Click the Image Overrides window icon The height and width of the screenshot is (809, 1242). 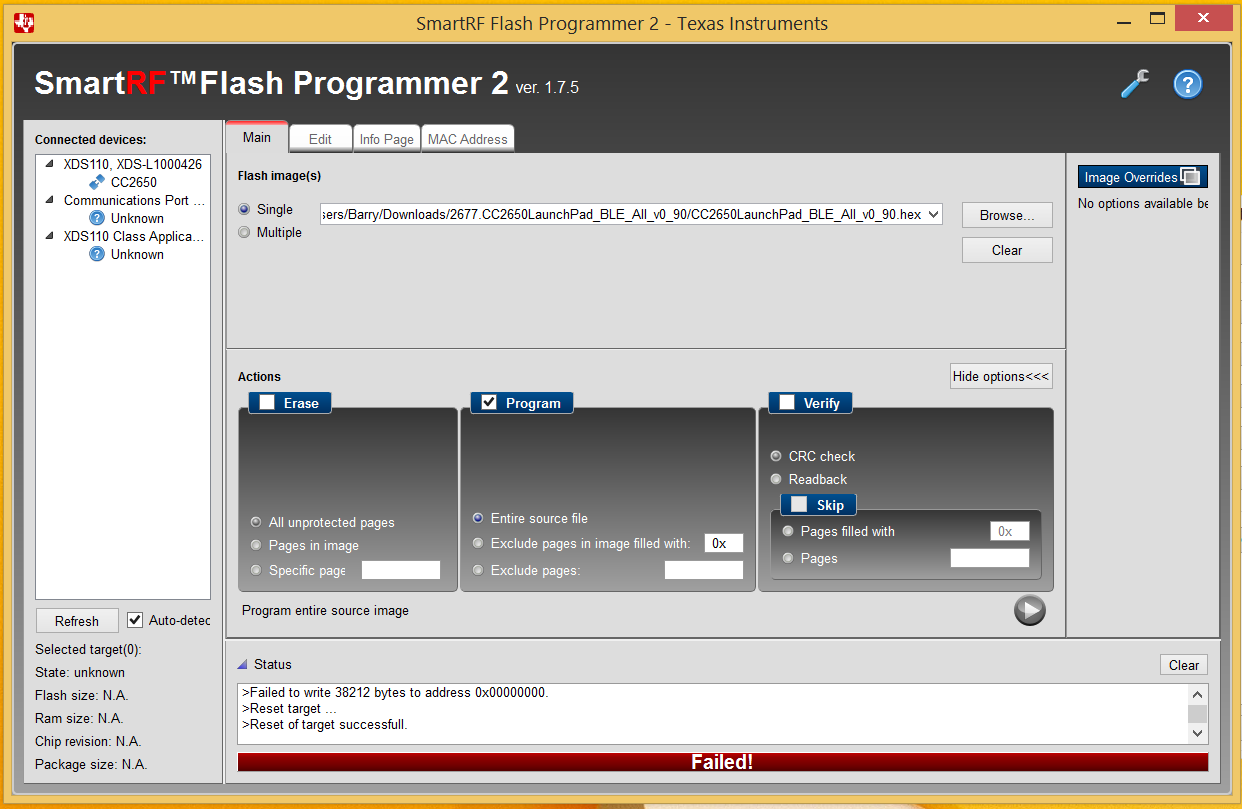(1190, 177)
